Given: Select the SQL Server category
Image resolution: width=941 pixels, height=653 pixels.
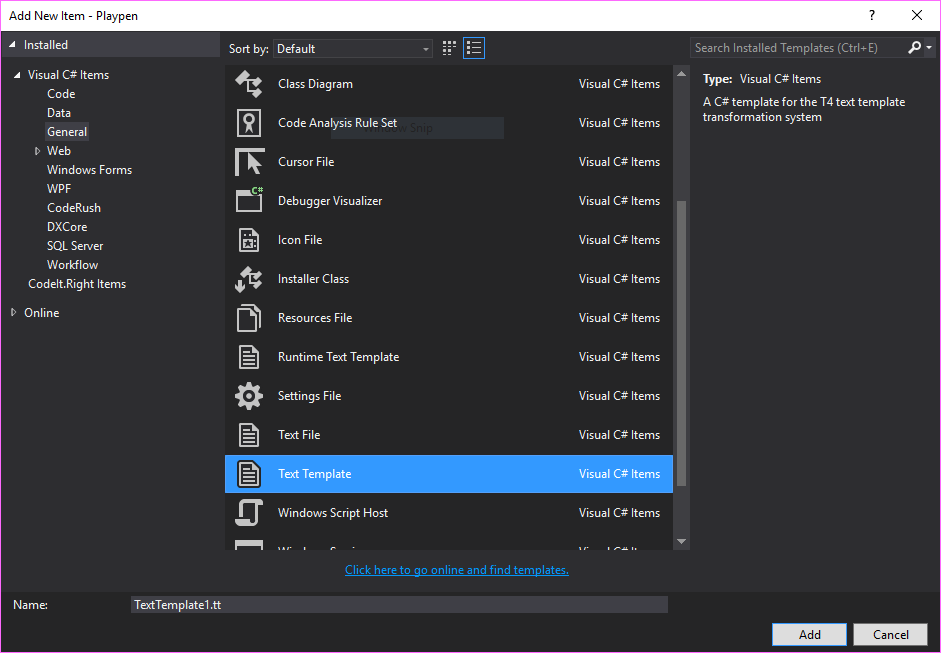Looking at the screenshot, I should [75, 246].
